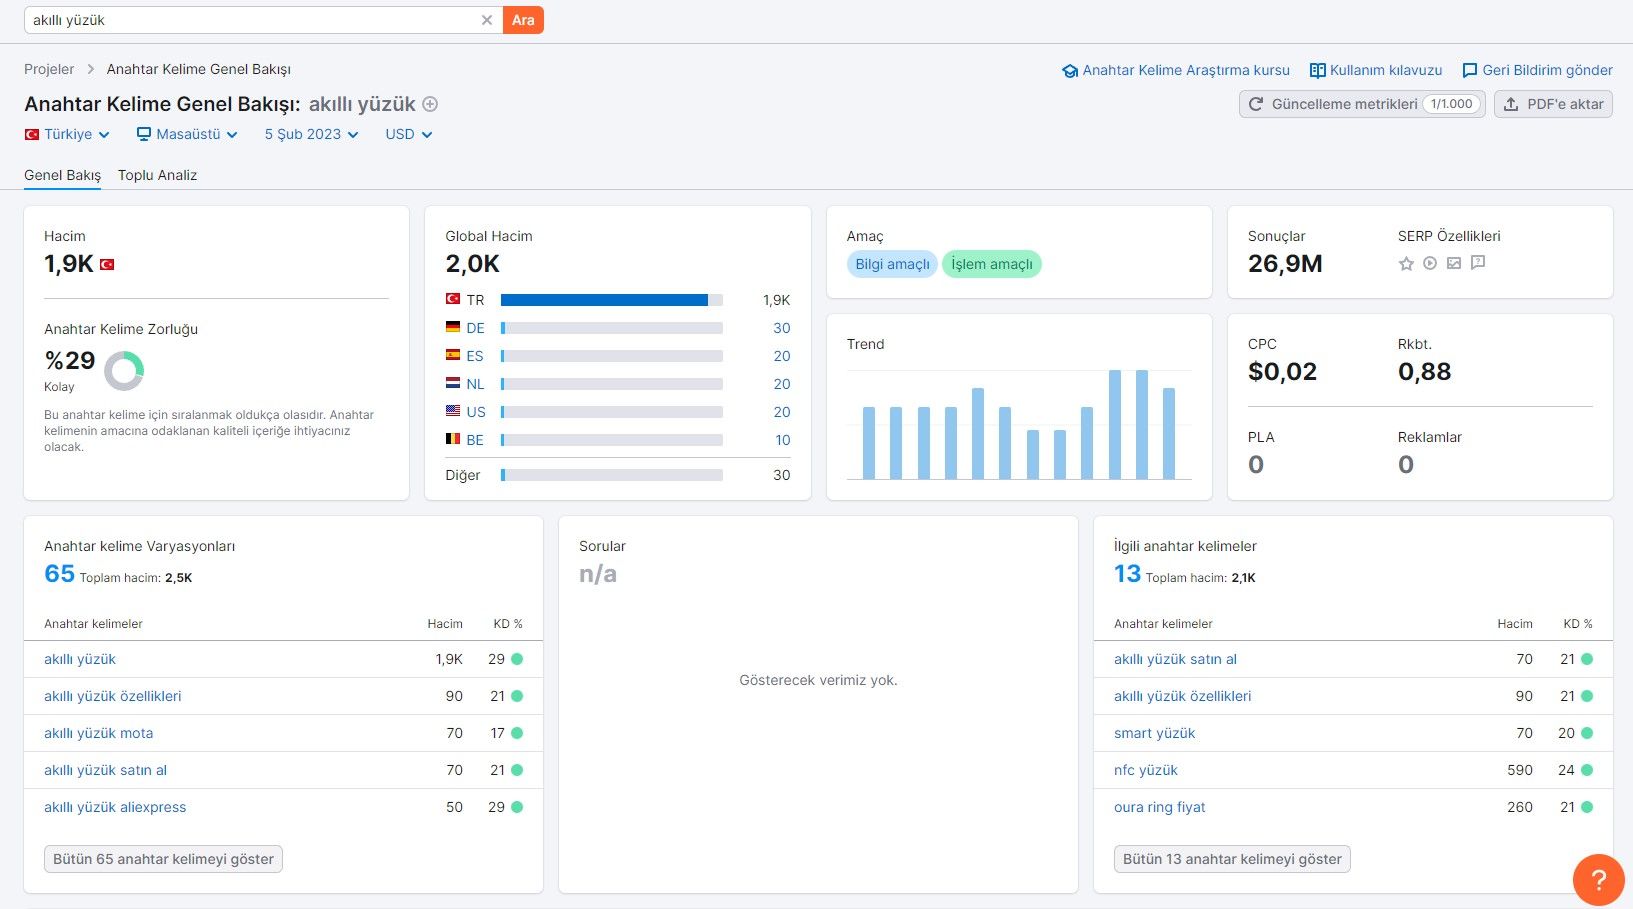Click the Rkbt. value 0,88
The image size is (1633, 909).
(1424, 372)
